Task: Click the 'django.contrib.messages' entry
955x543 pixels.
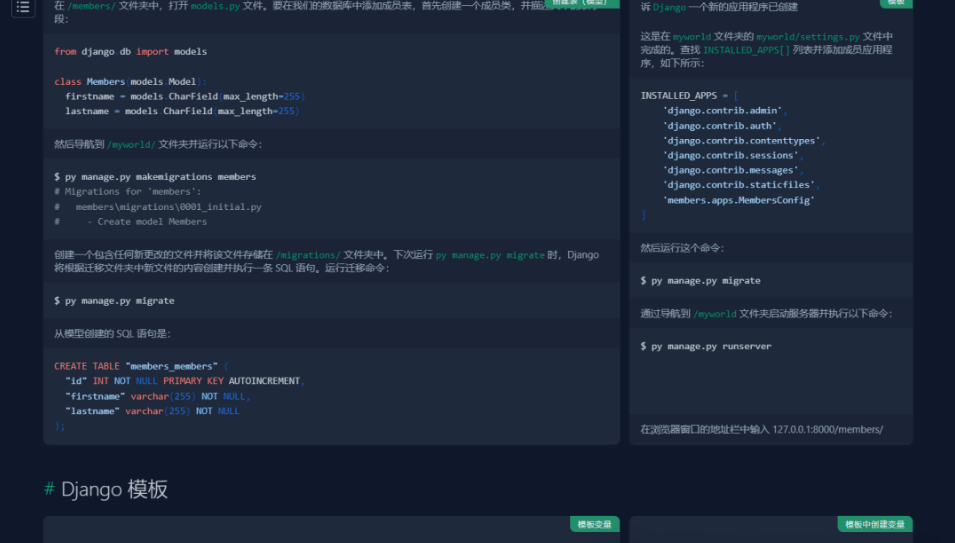Action: pyautogui.click(x=733, y=170)
